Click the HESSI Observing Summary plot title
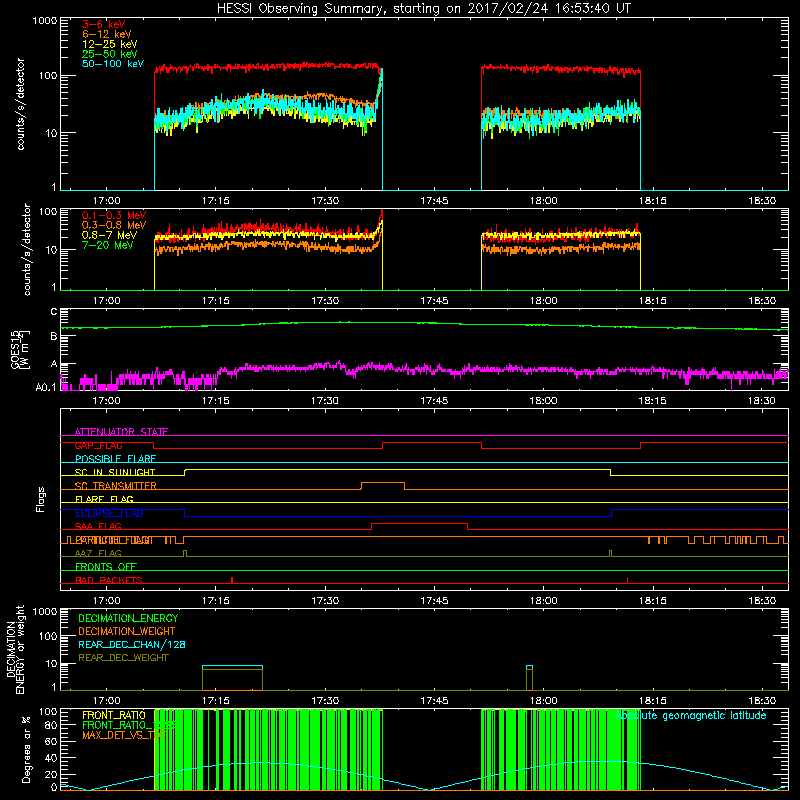800x800 pixels. (423, 9)
